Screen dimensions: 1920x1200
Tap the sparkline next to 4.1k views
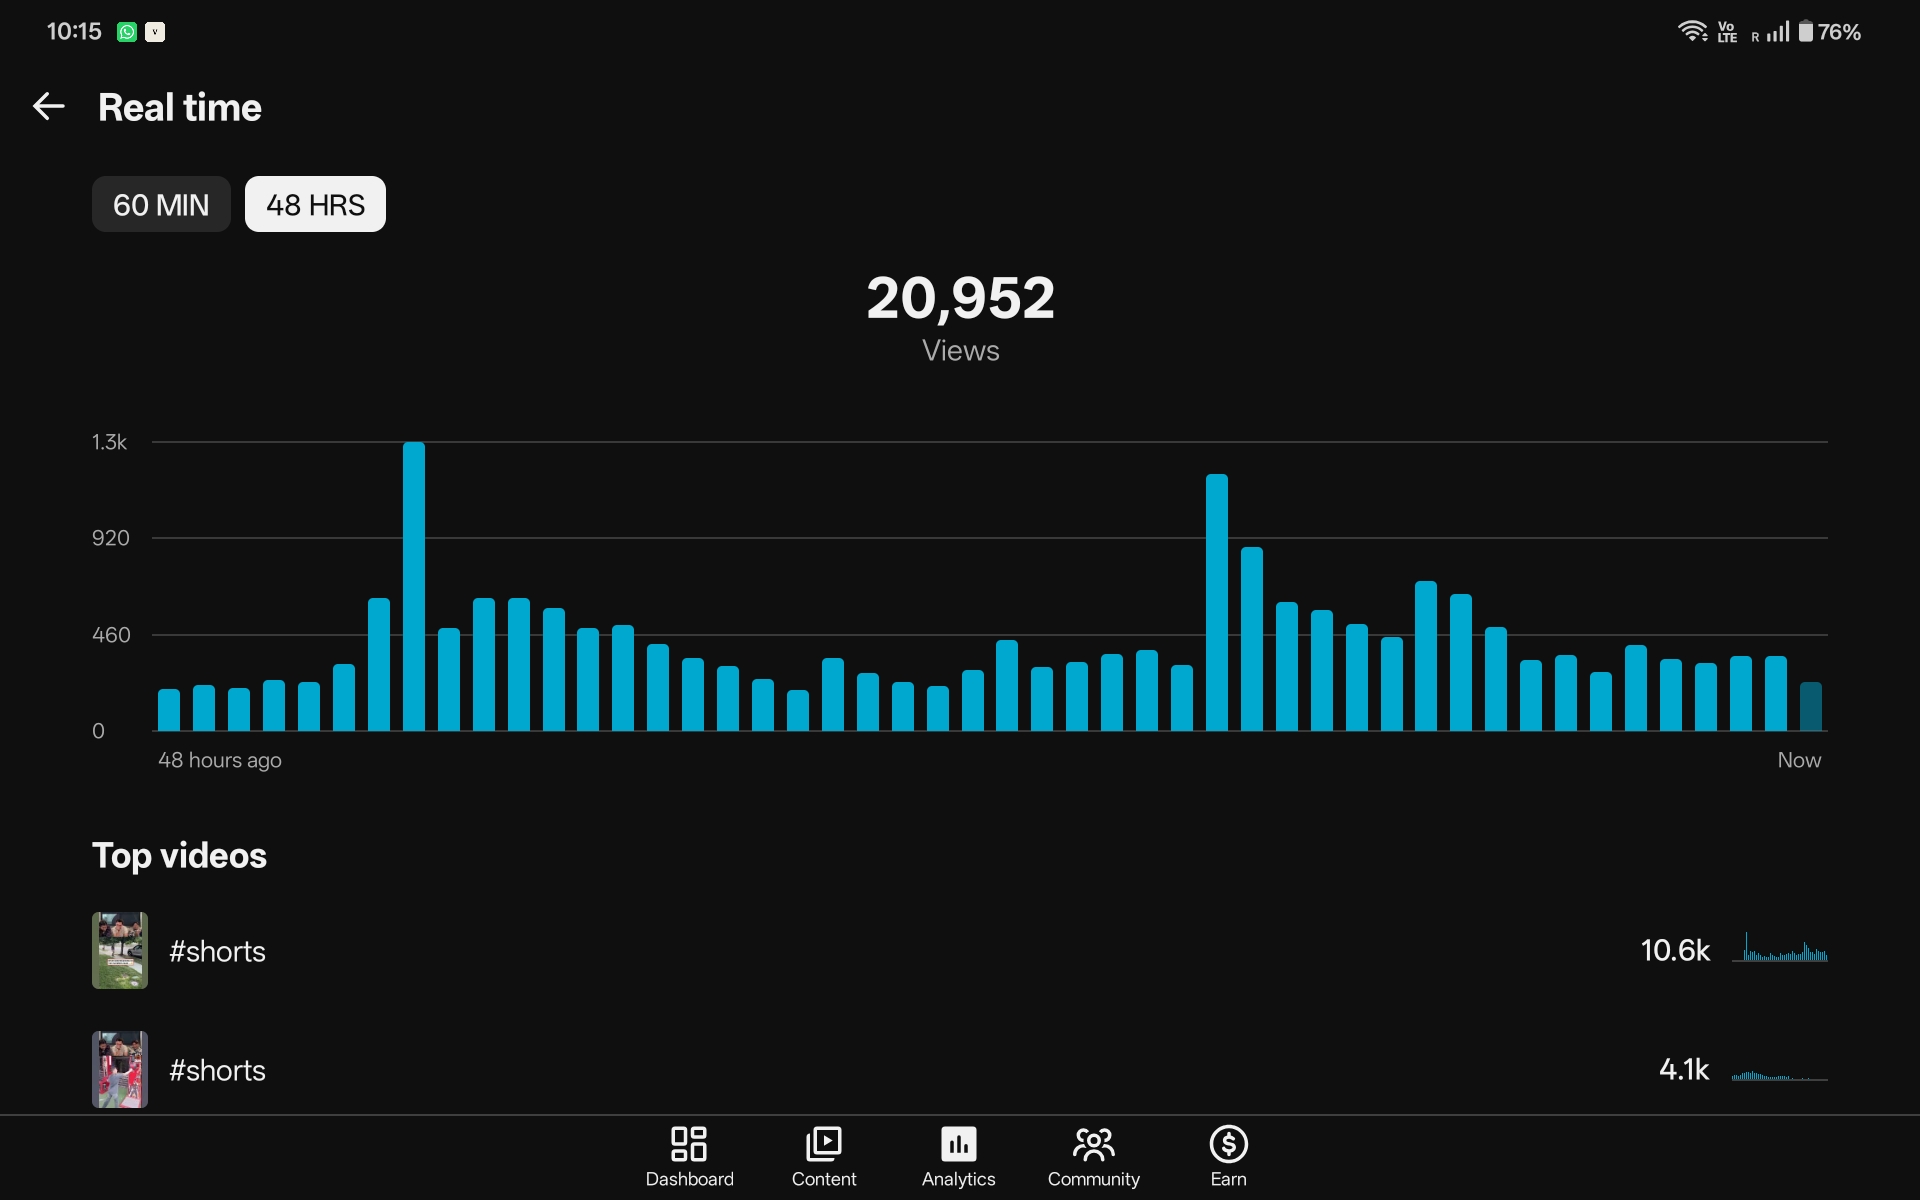coord(1780,1075)
